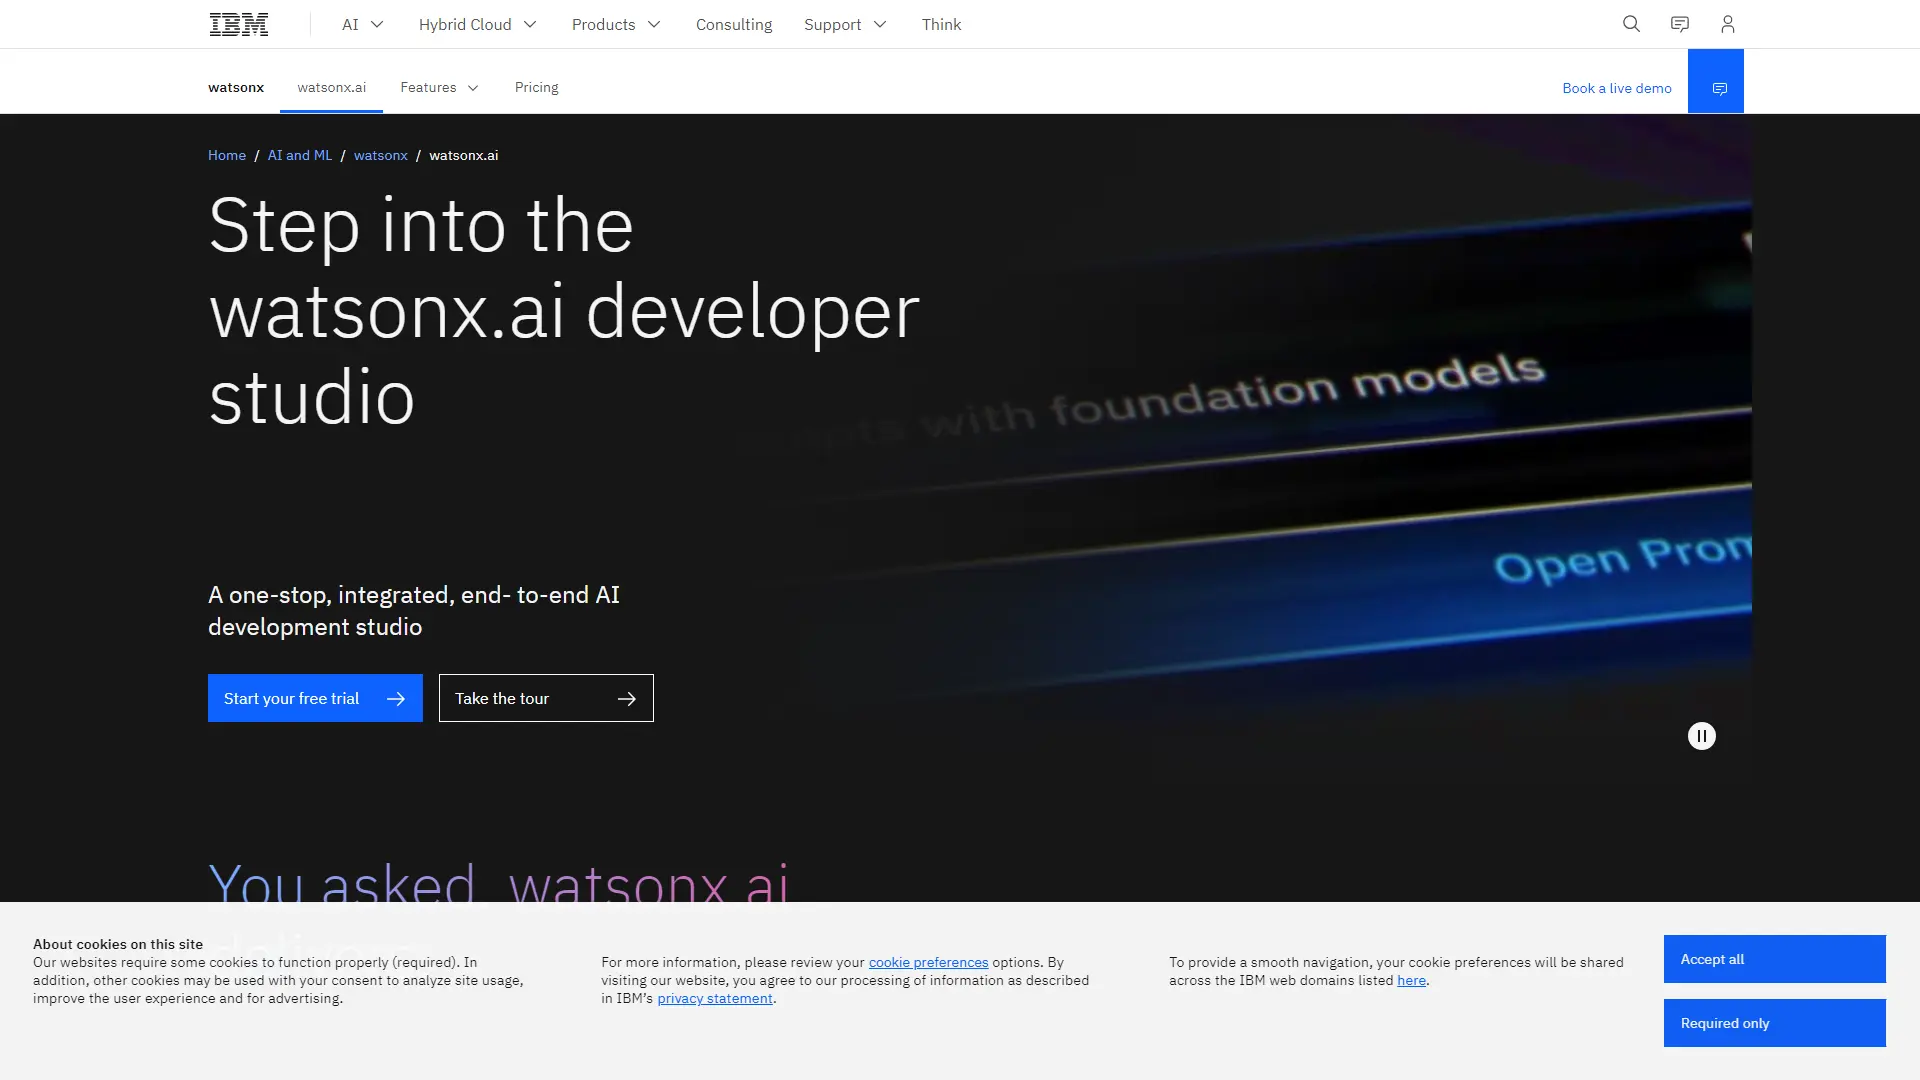
Task: Open the search magnifier icon
Action: click(1631, 24)
